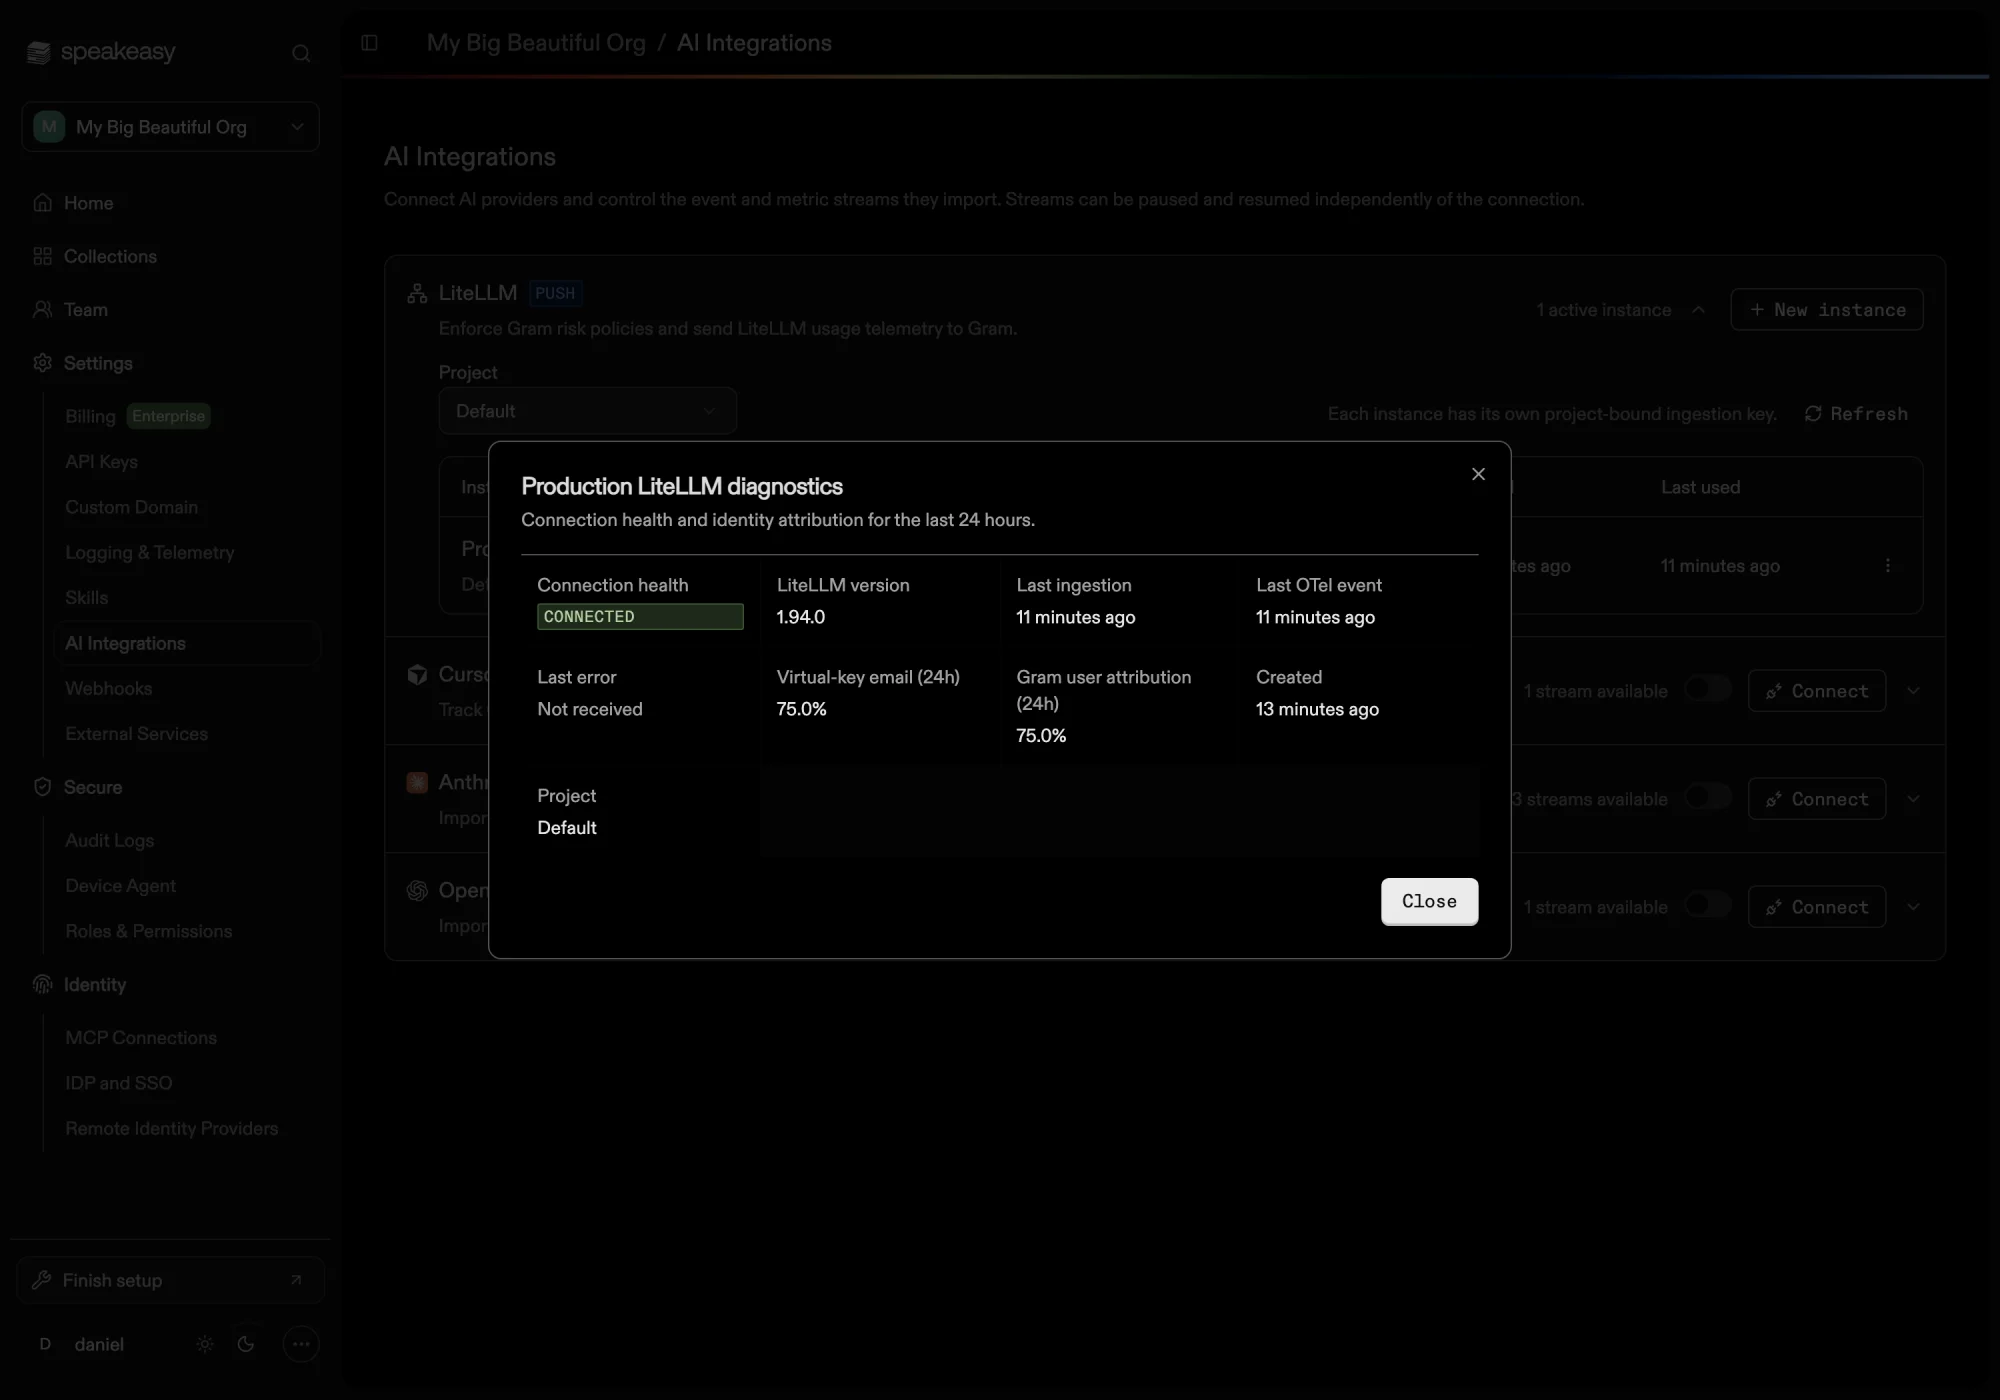2000x1400 pixels.
Task: Click the Cursor integration icon
Action: [x=417, y=675]
